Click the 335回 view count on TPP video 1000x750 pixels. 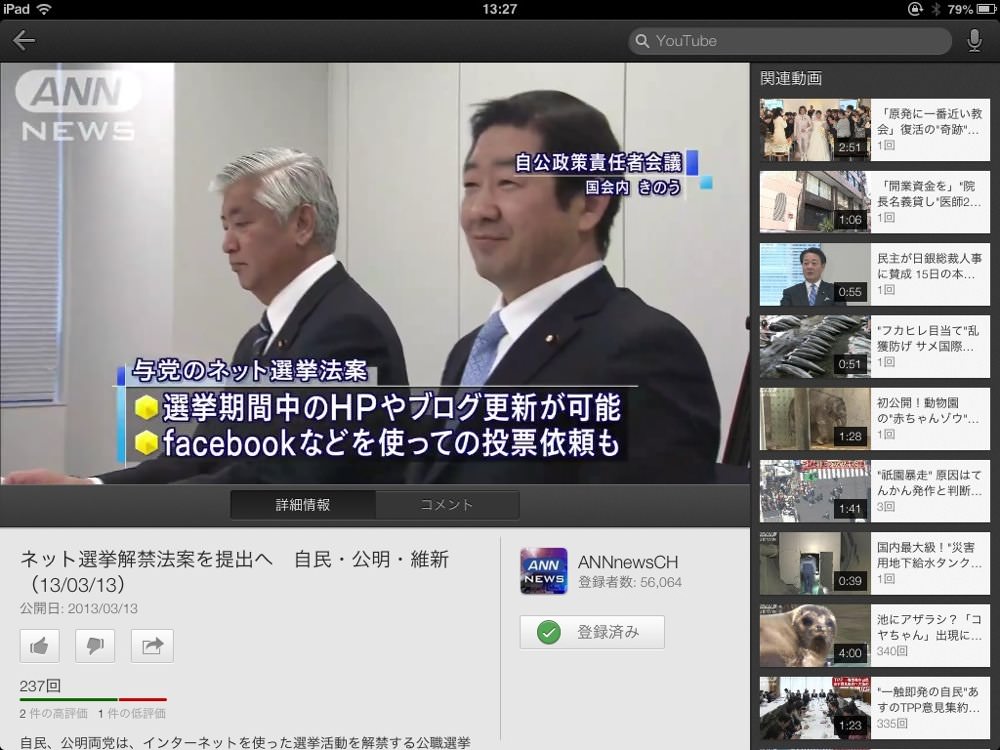pyautogui.click(x=892, y=723)
